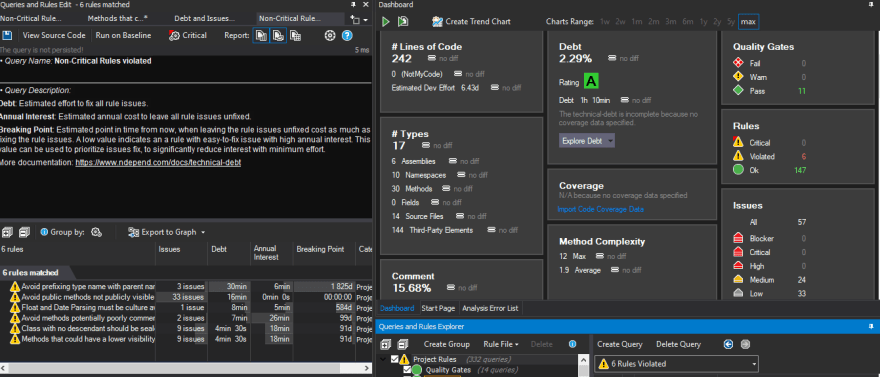Image resolution: width=880 pixels, height=377 pixels.
Task: Click the Group by info icon
Action: coord(44,232)
